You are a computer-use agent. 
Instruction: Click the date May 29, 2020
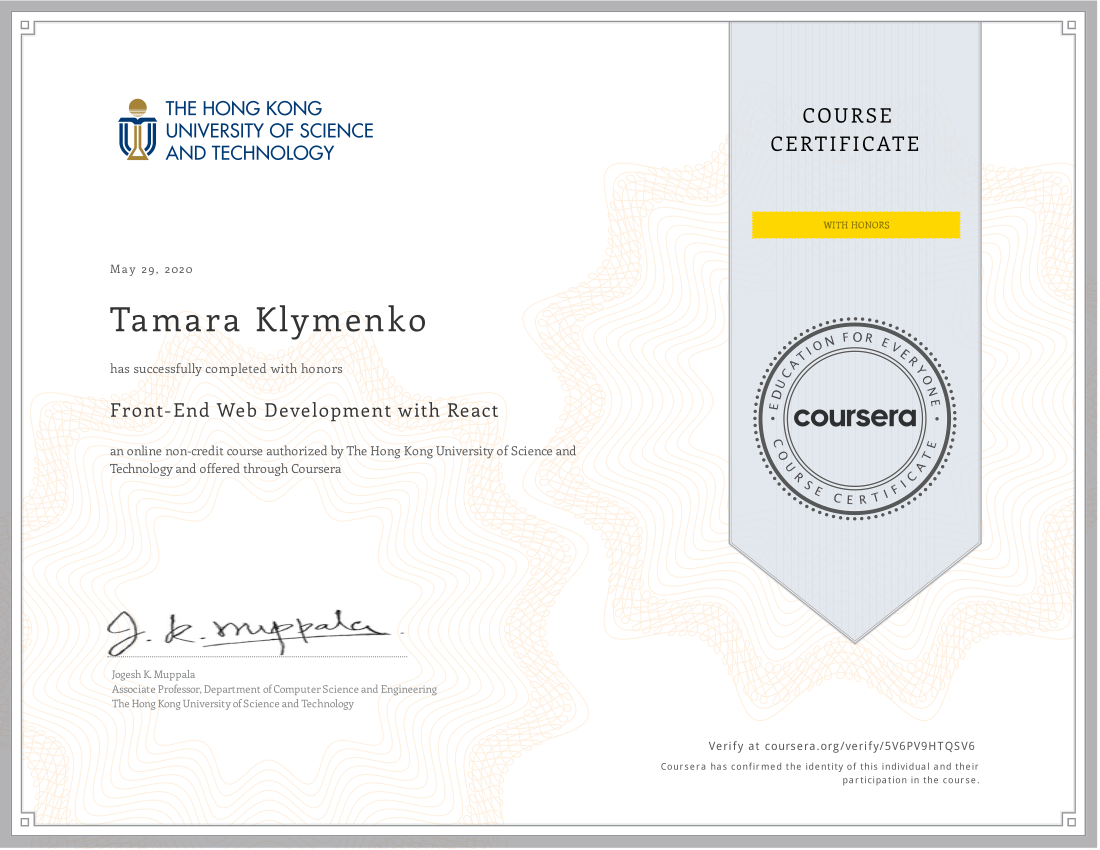(x=151, y=269)
